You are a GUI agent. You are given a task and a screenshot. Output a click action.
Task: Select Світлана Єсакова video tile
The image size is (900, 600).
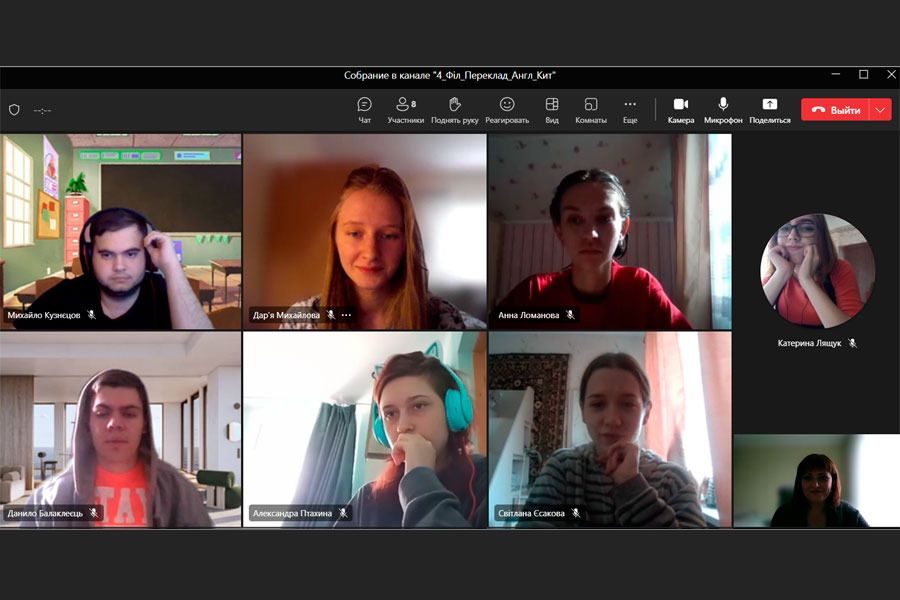tap(610, 429)
